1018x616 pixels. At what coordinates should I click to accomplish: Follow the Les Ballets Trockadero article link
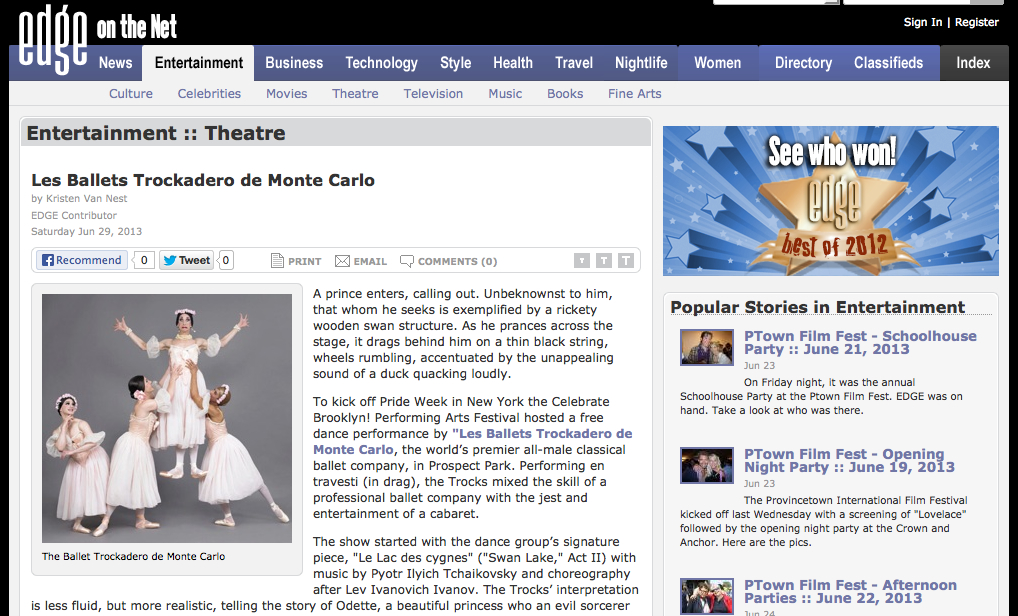(543, 434)
